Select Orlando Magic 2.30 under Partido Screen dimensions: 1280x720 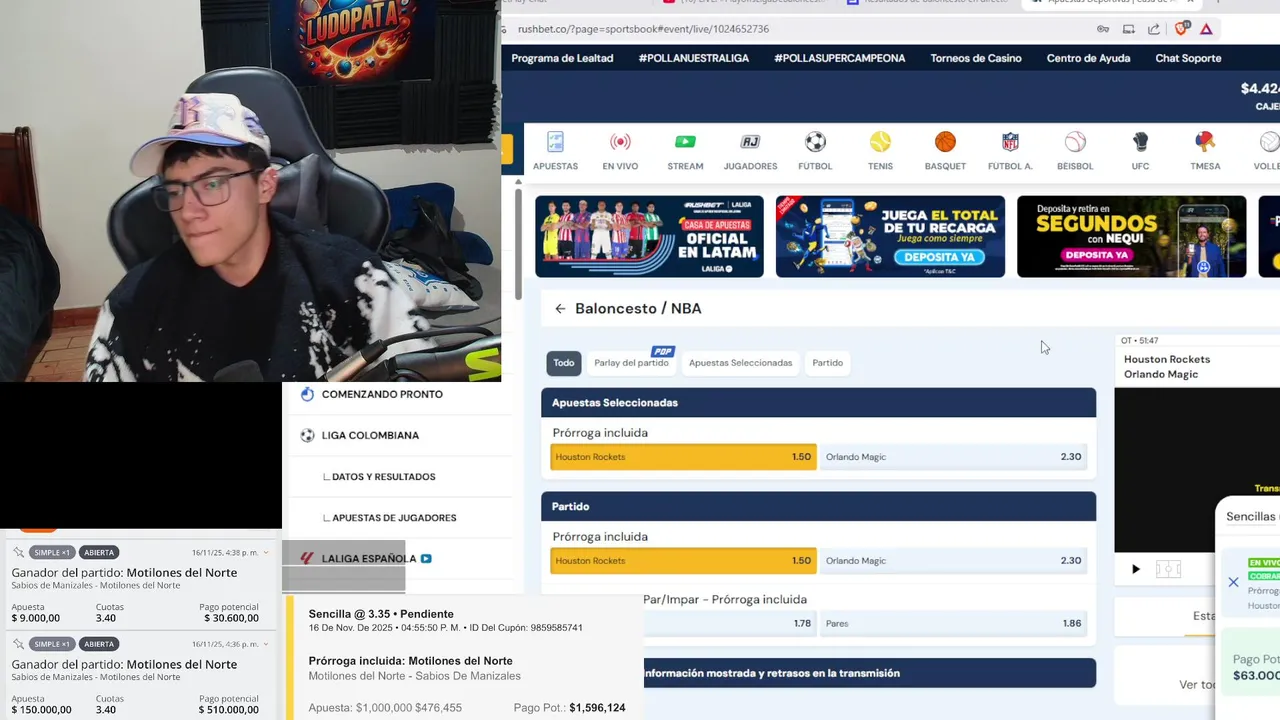(x=953, y=561)
